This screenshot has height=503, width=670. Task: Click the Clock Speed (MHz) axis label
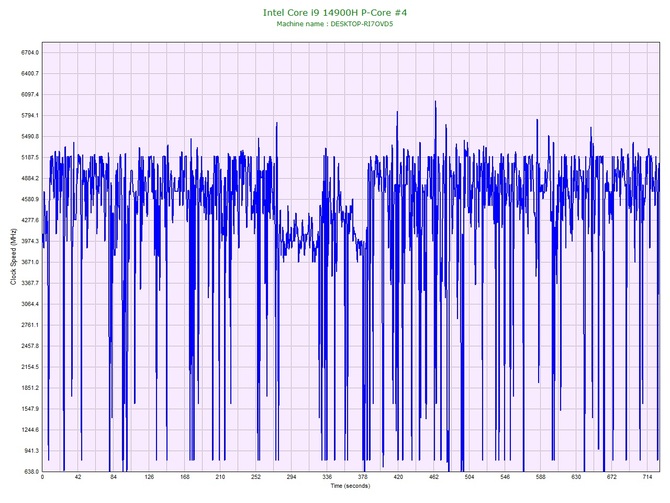13,257
